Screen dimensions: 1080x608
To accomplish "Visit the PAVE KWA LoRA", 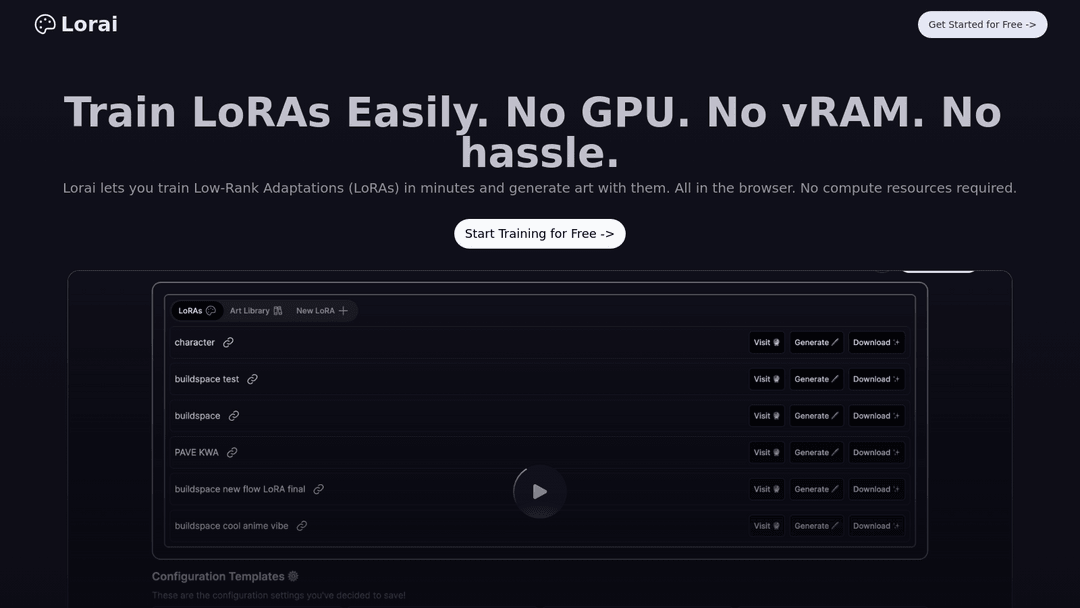I will (767, 452).
